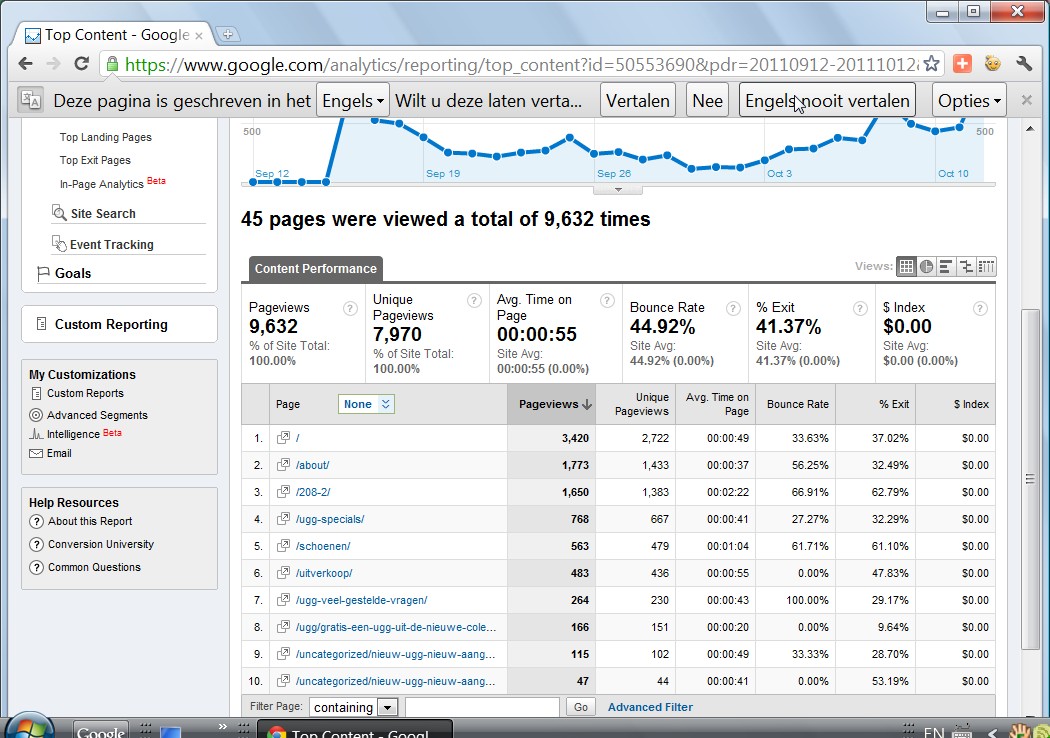Open About this Report help
The height and width of the screenshot is (738, 1050).
pyautogui.click(x=90, y=521)
